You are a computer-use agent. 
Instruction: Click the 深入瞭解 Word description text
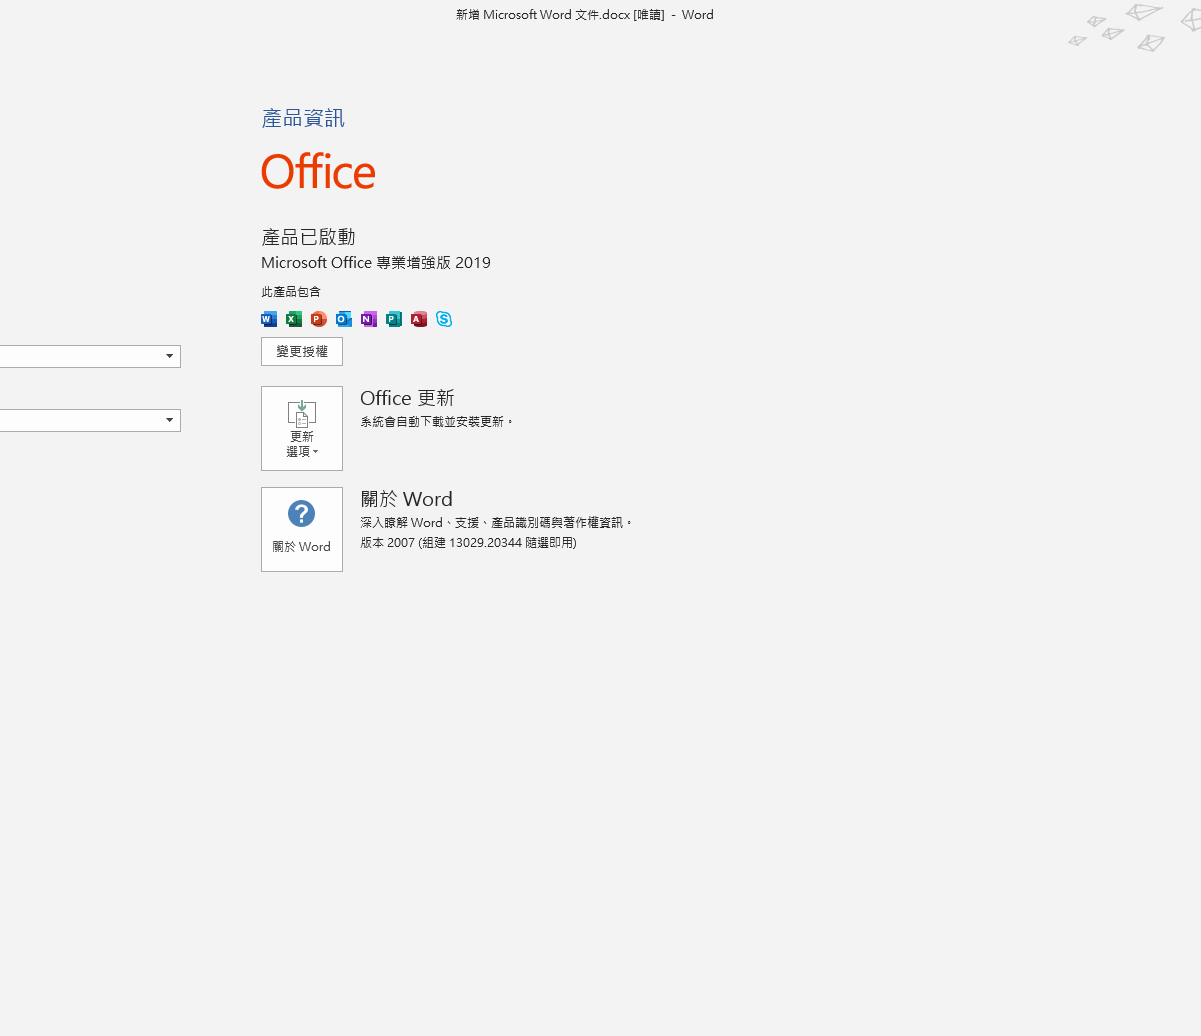click(497, 523)
